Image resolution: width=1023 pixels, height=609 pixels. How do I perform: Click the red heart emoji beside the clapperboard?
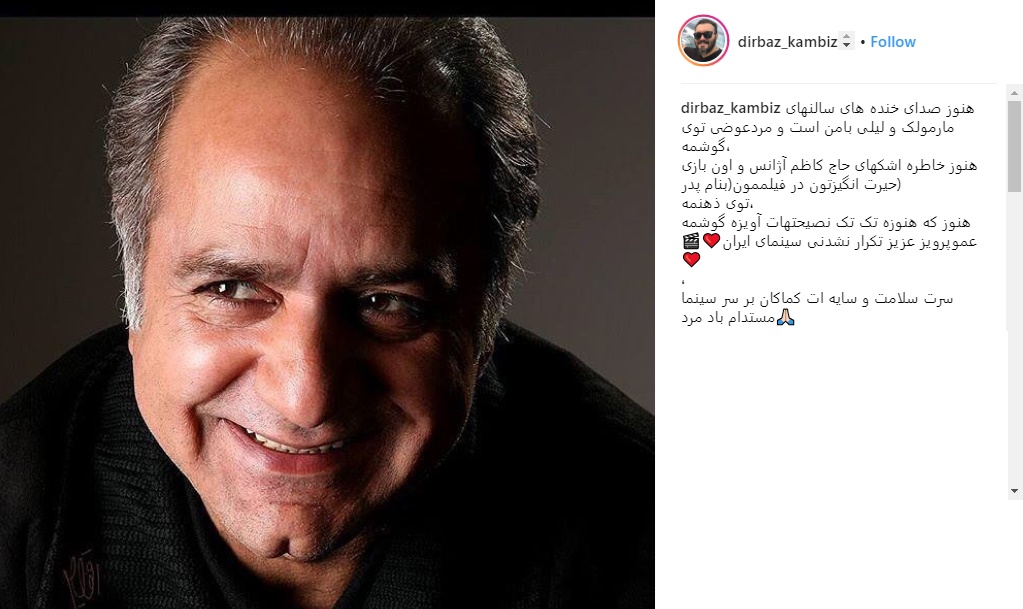pyautogui.click(x=711, y=241)
